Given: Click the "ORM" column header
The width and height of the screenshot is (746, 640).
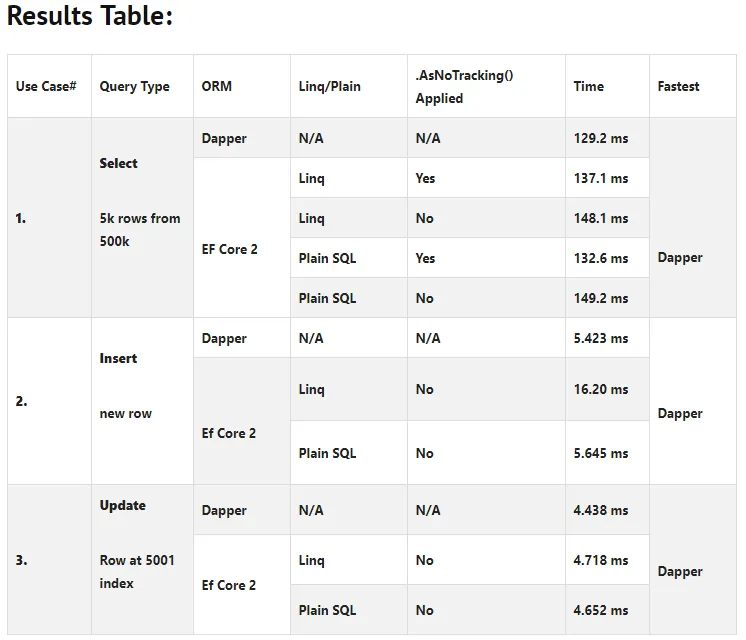Looking at the screenshot, I should tap(216, 87).
